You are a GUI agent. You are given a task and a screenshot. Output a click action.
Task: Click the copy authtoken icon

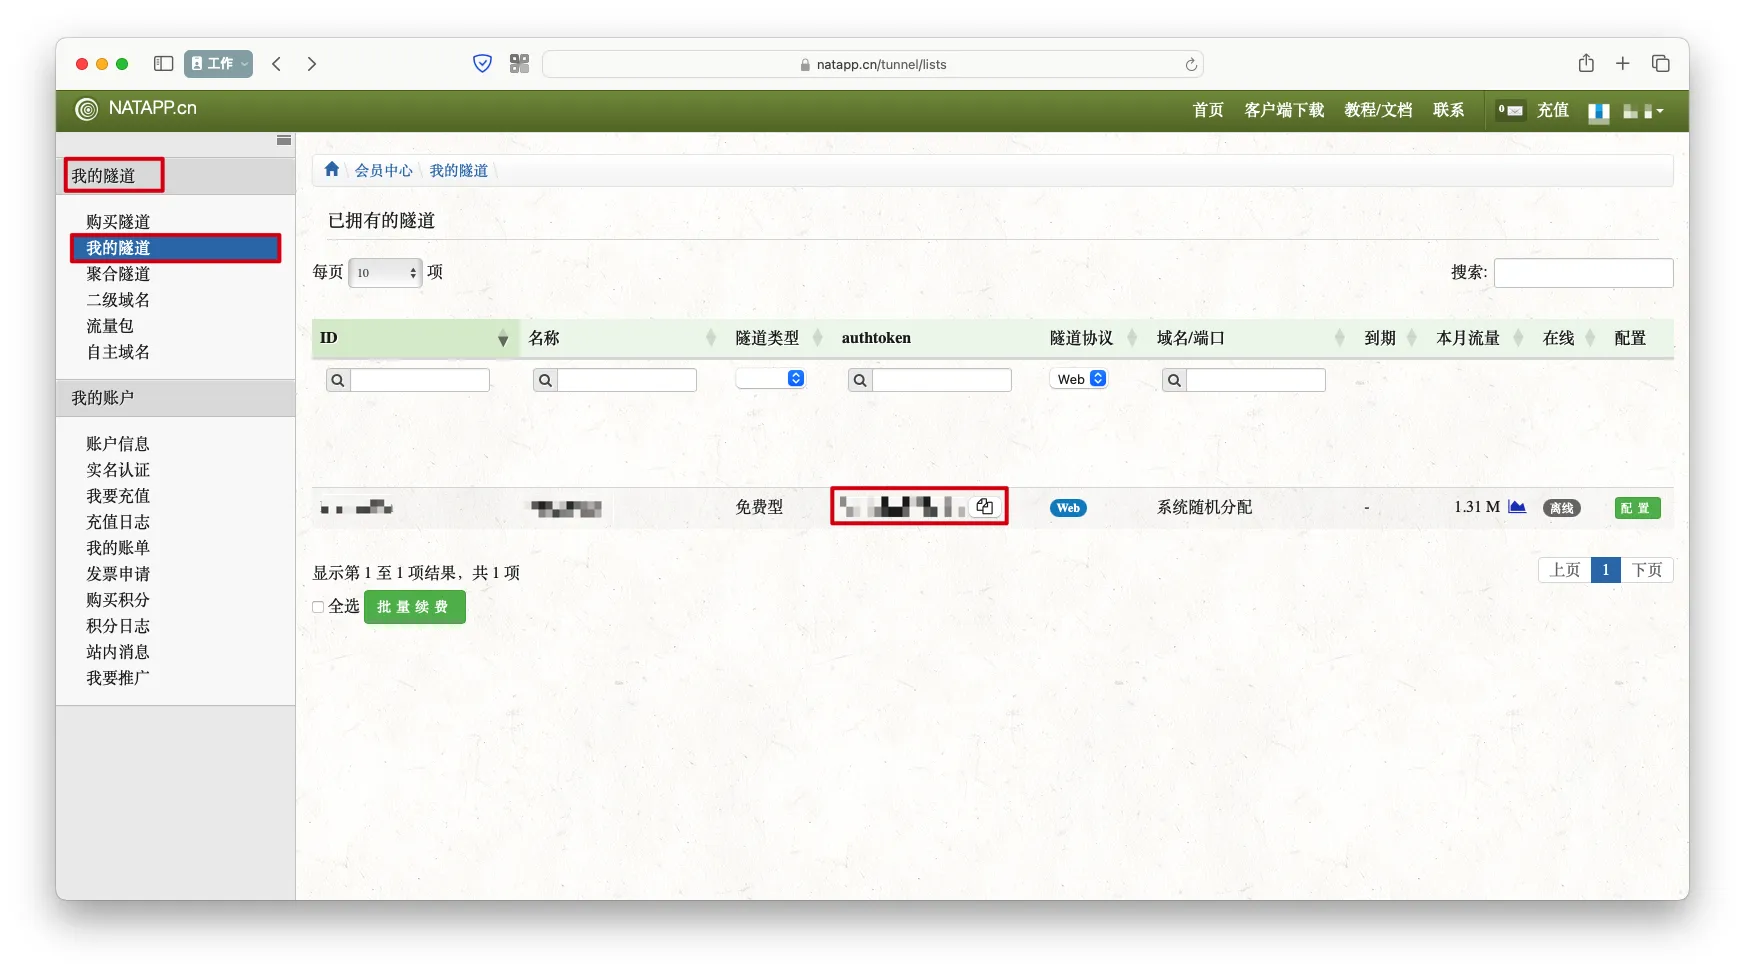(x=984, y=507)
